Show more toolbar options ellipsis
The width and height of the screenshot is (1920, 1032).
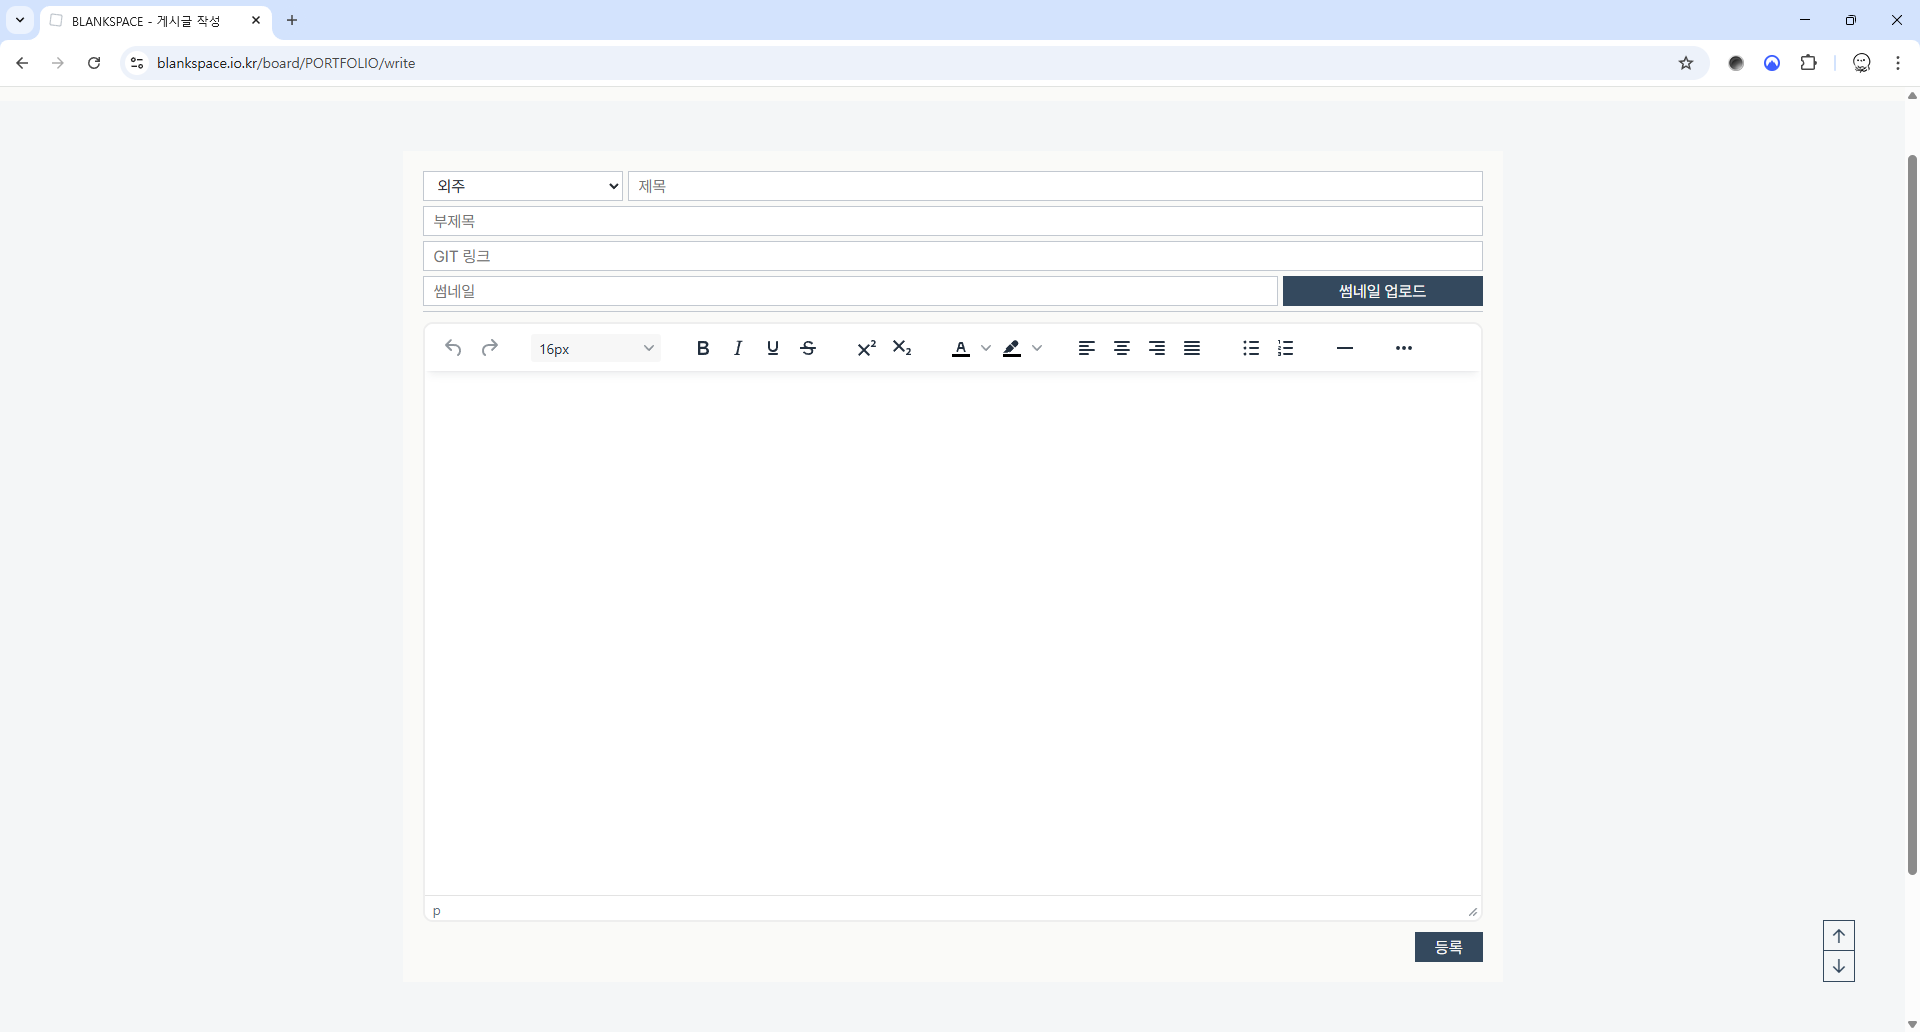tap(1404, 348)
